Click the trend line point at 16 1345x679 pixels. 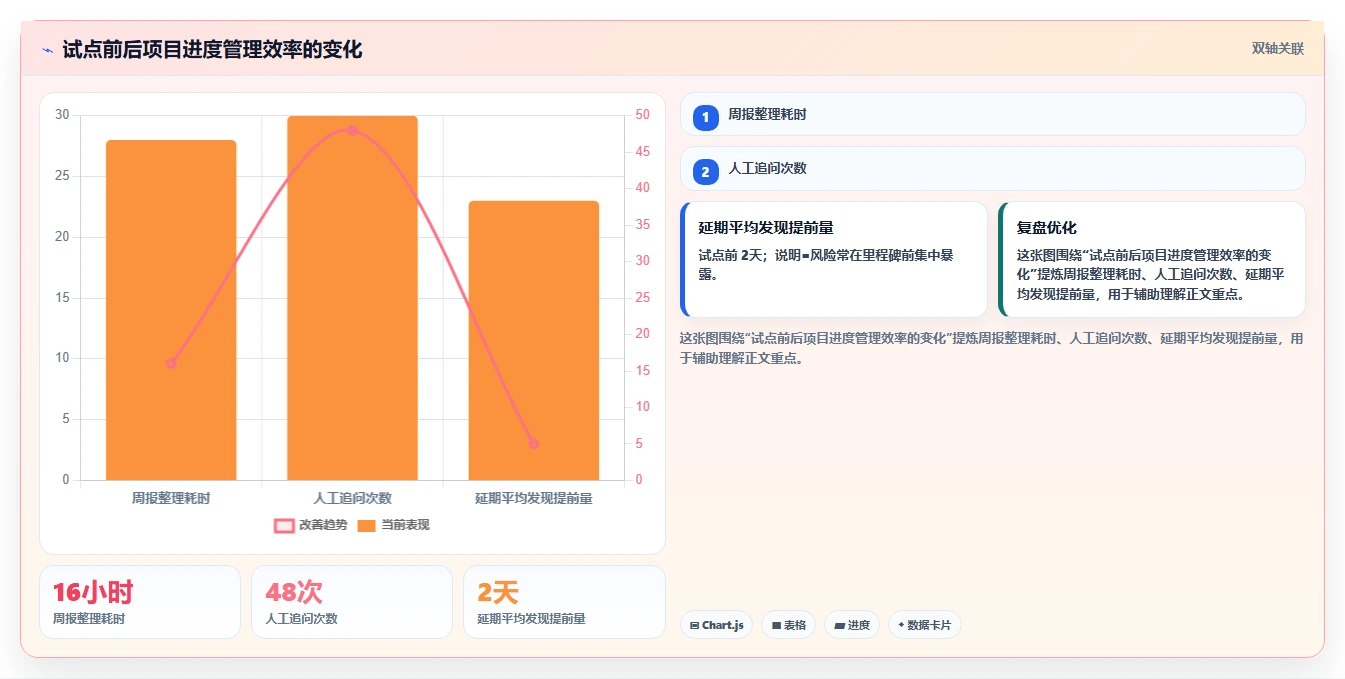click(x=171, y=363)
